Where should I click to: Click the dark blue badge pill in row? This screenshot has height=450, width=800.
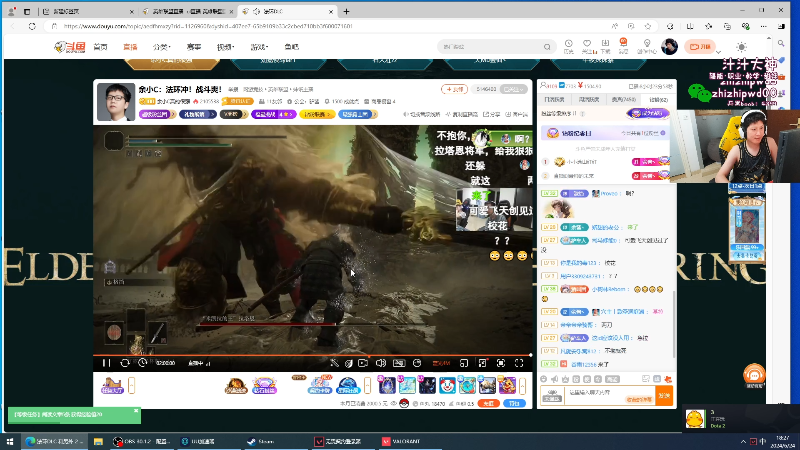pos(197,114)
